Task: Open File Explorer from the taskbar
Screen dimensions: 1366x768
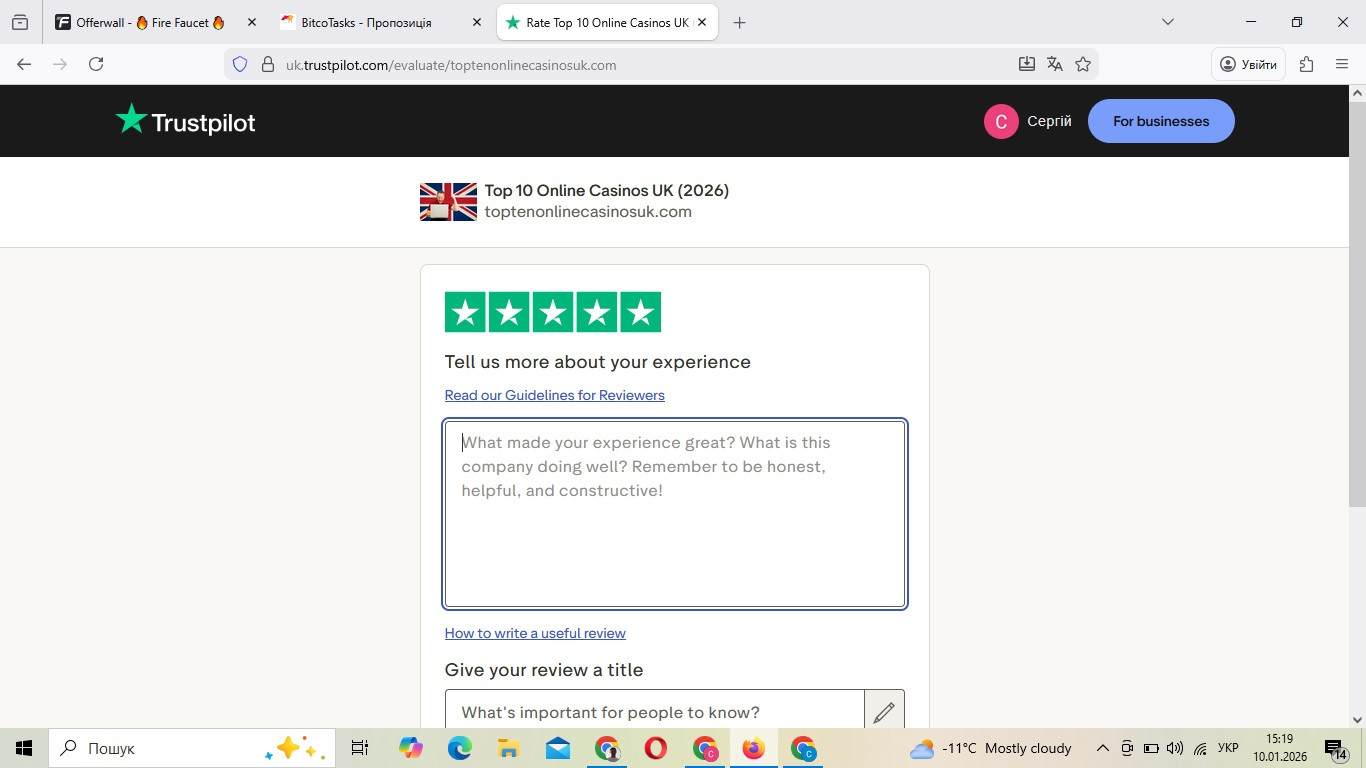Action: 508,748
